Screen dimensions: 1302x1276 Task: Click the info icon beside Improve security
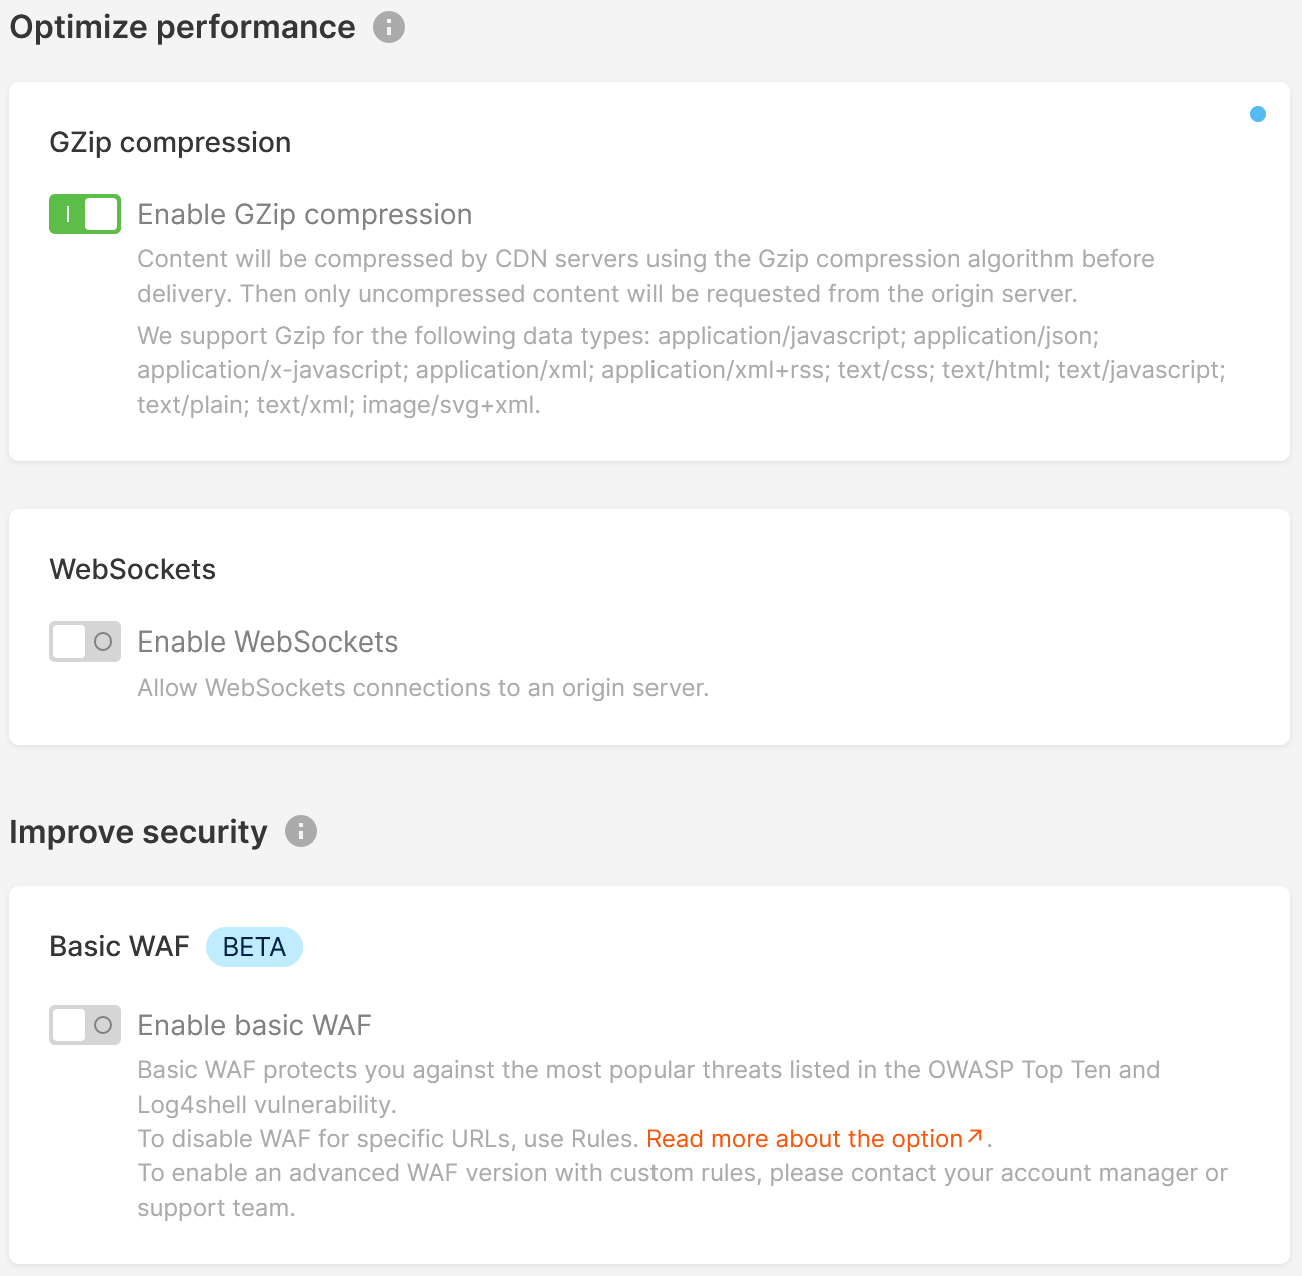300,831
